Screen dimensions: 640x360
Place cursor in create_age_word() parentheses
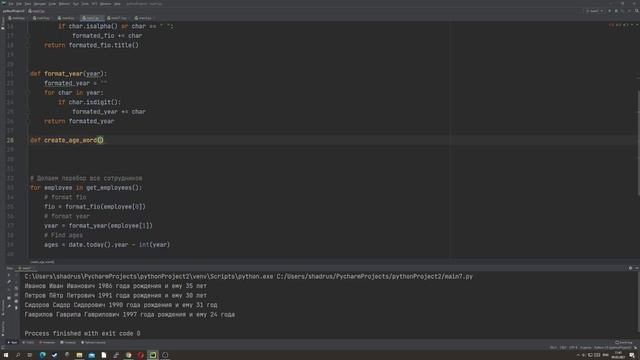tap(100, 140)
